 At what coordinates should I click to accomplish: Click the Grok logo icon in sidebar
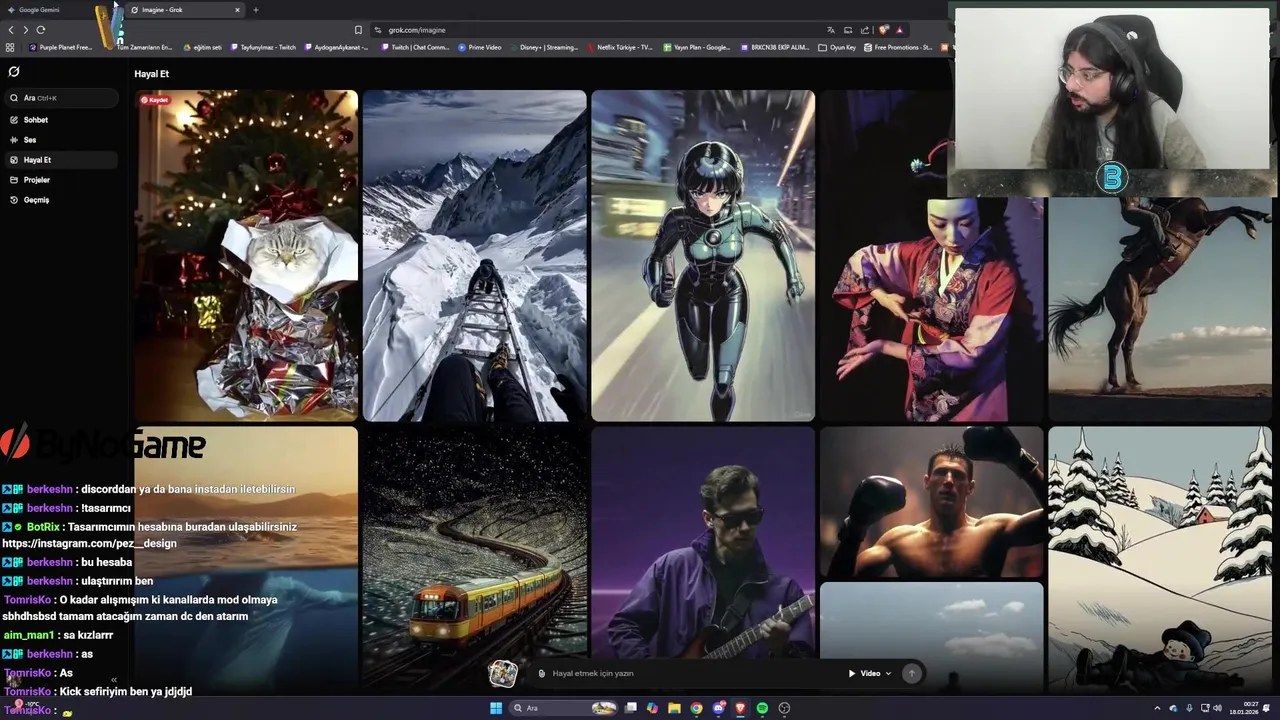14,72
